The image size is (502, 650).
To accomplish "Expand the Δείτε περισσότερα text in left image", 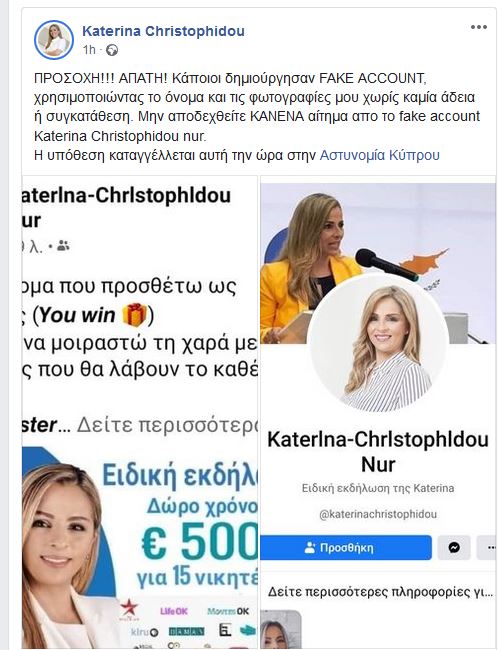I will 167,425.
